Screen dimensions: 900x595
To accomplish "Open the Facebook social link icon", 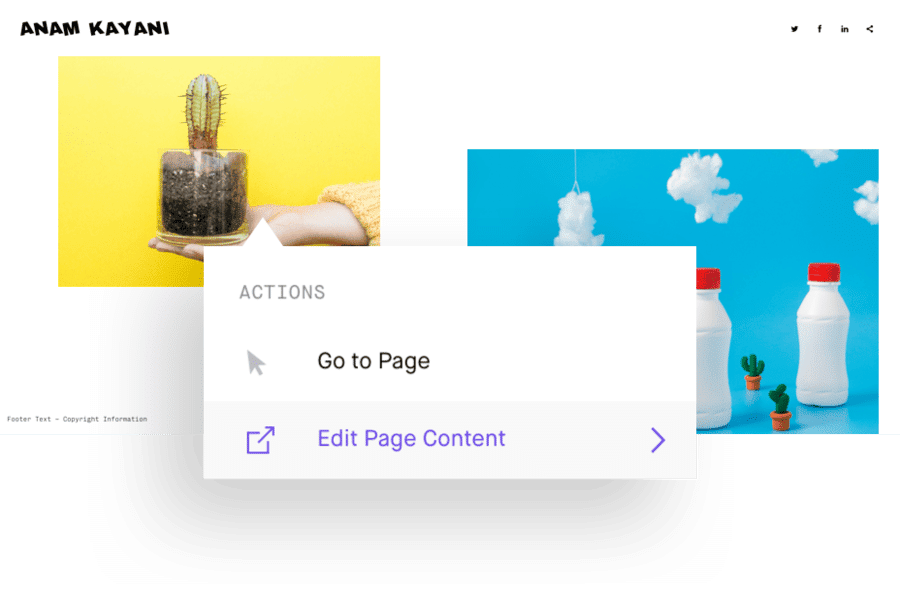I will (820, 29).
